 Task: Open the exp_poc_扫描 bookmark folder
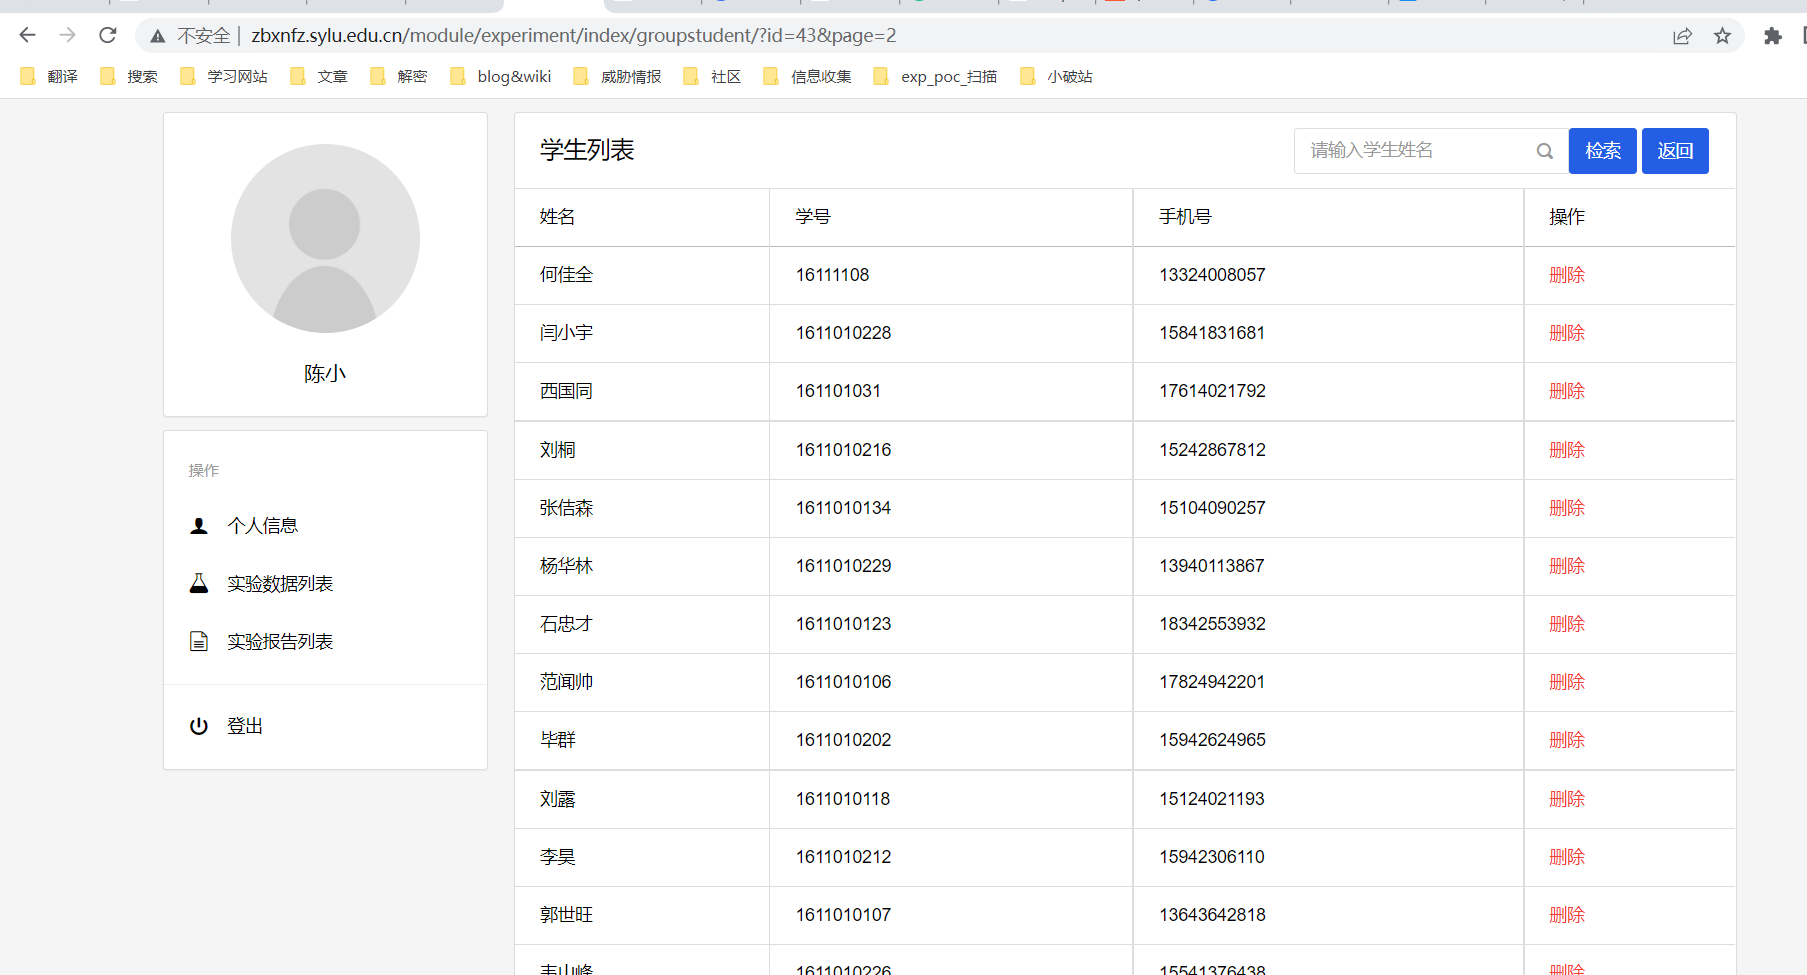(x=935, y=77)
